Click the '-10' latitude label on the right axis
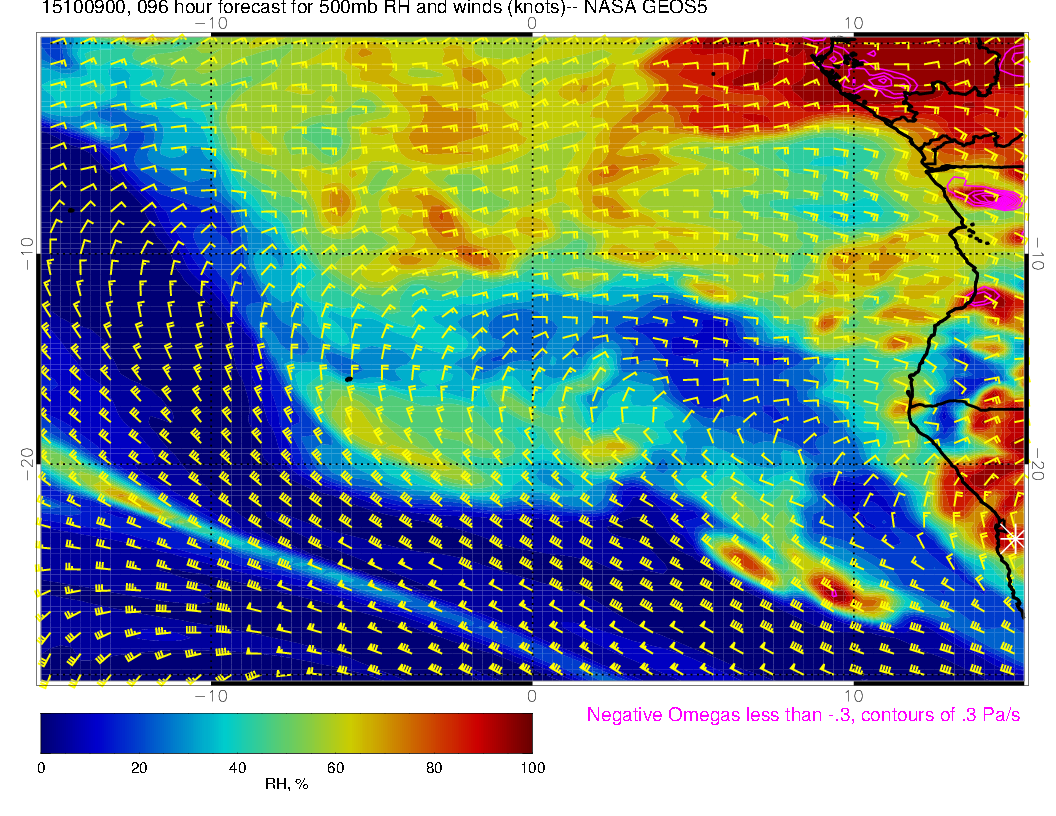 pos(1038,252)
